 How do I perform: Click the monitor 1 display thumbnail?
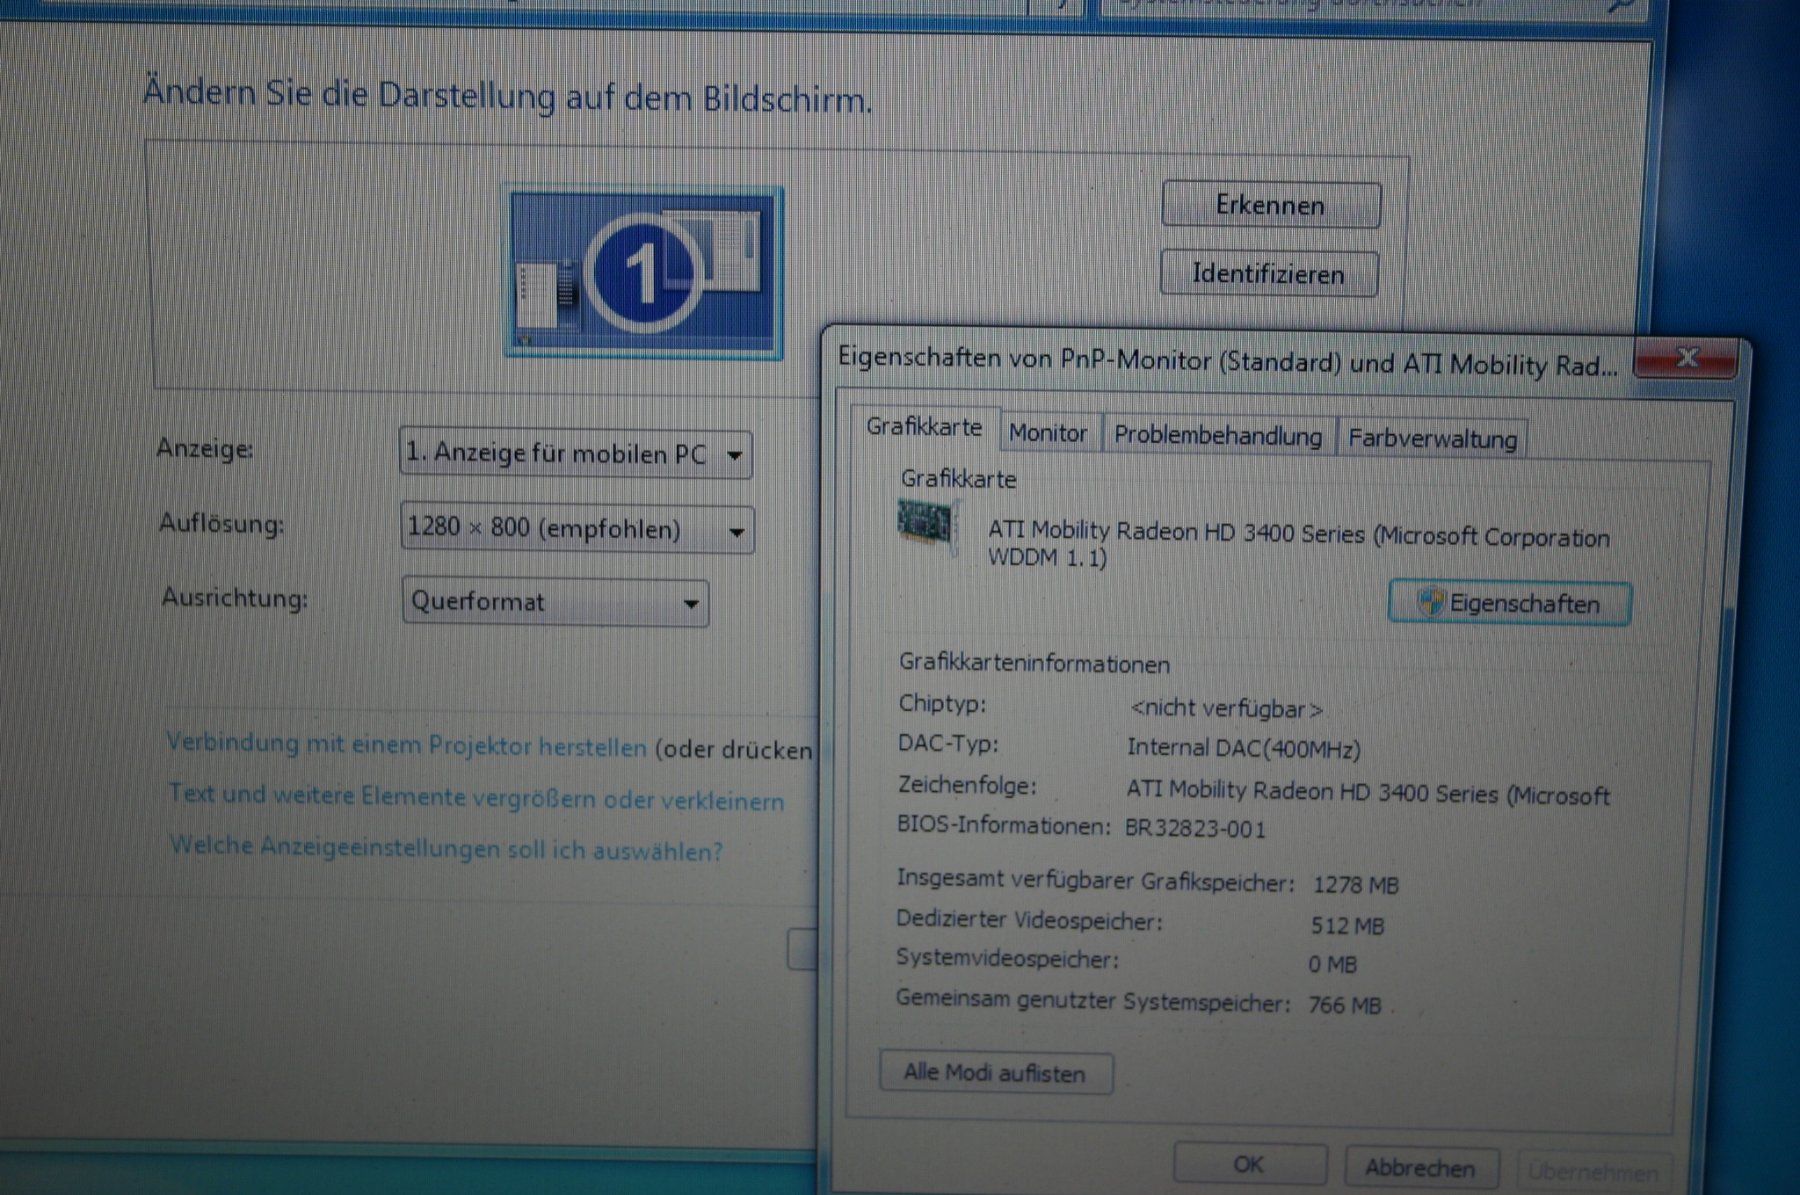coord(644,271)
